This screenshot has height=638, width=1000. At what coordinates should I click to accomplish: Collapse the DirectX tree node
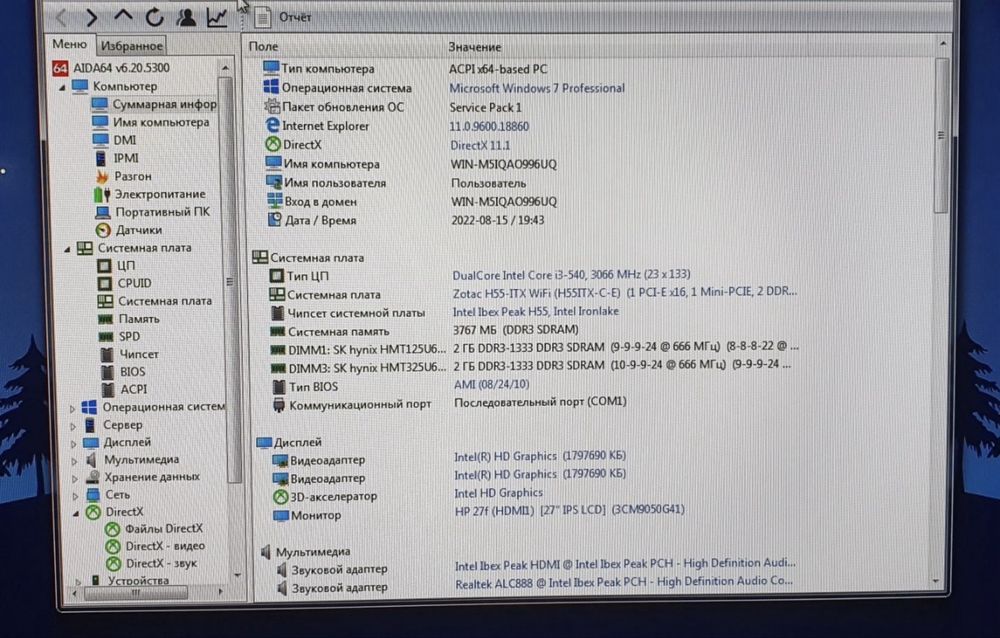(x=76, y=513)
